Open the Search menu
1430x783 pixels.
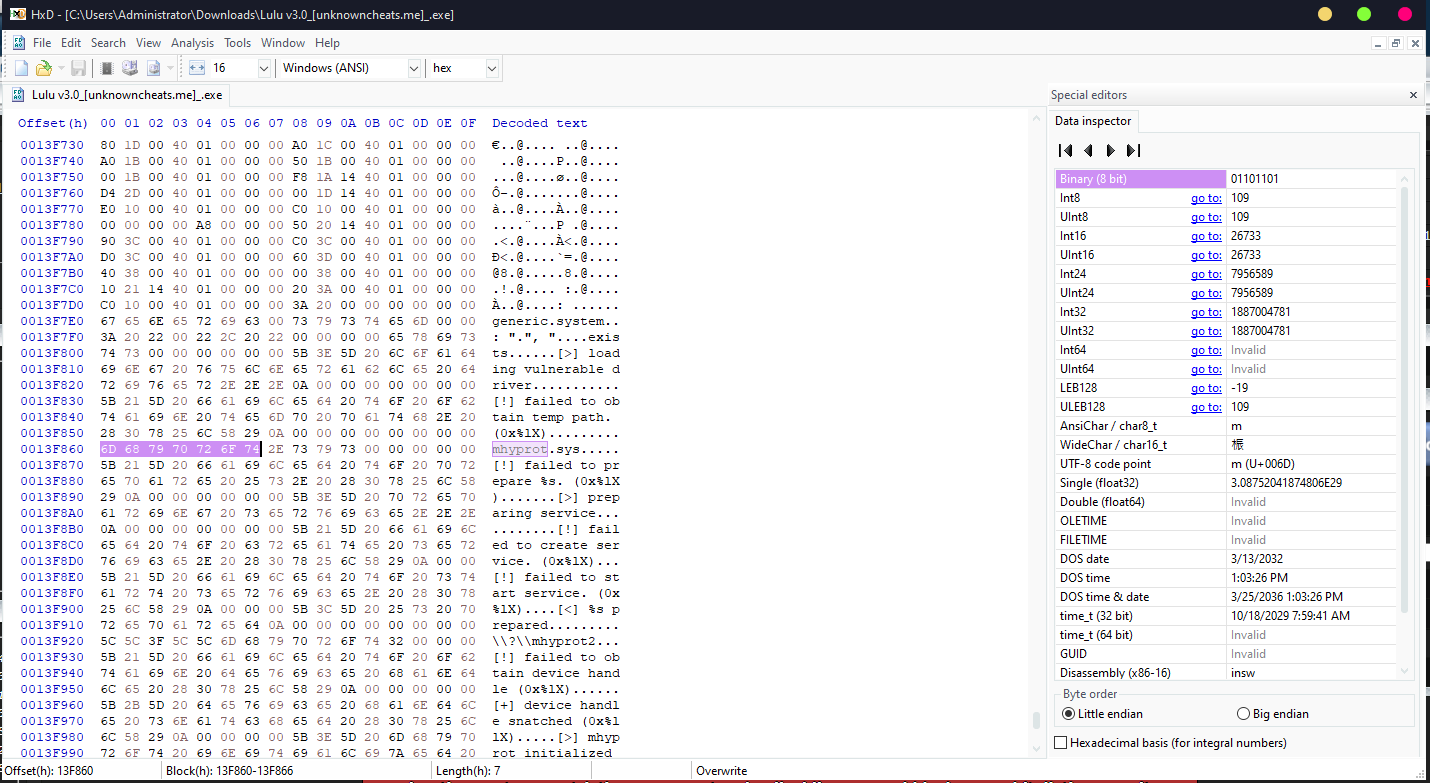pos(108,43)
